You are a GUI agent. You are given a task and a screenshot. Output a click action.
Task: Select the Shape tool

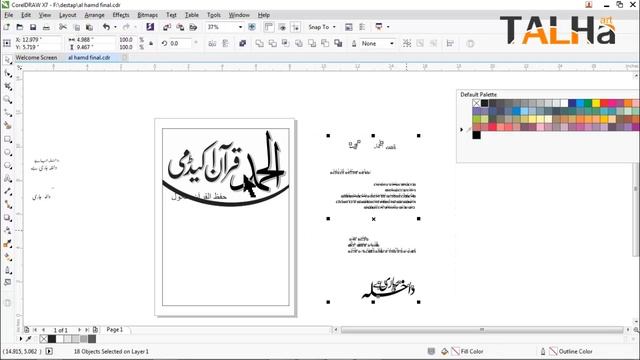7,73
